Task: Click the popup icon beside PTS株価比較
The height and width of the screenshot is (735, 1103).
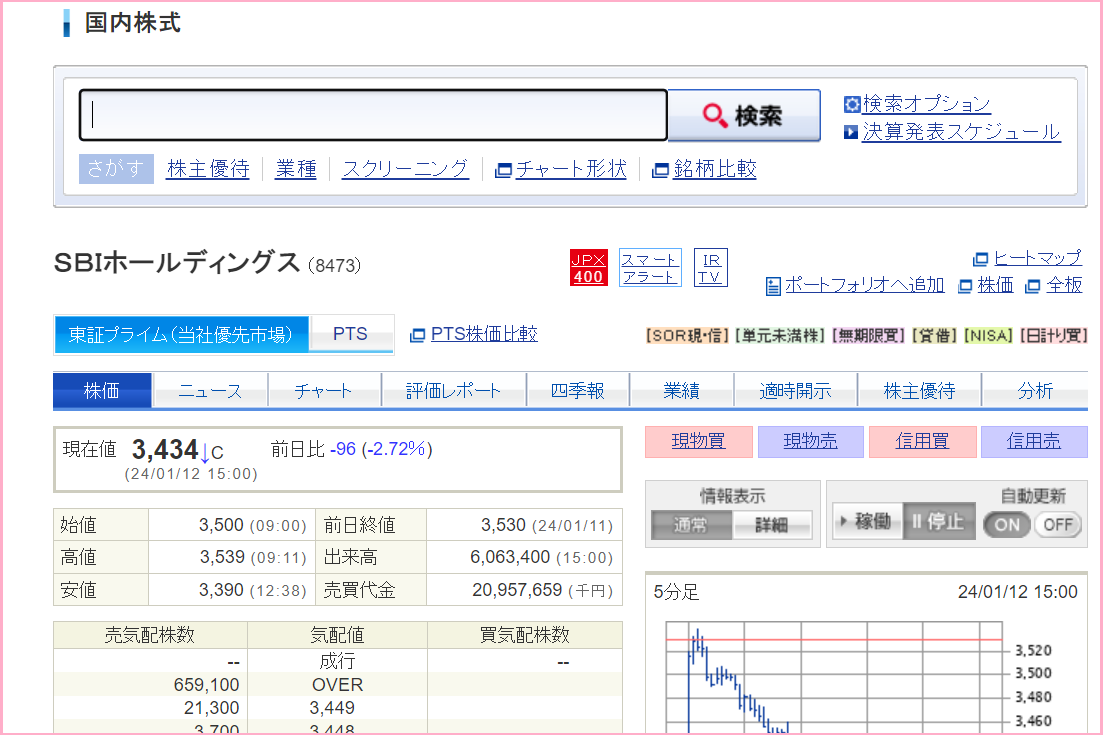Action: (x=418, y=335)
